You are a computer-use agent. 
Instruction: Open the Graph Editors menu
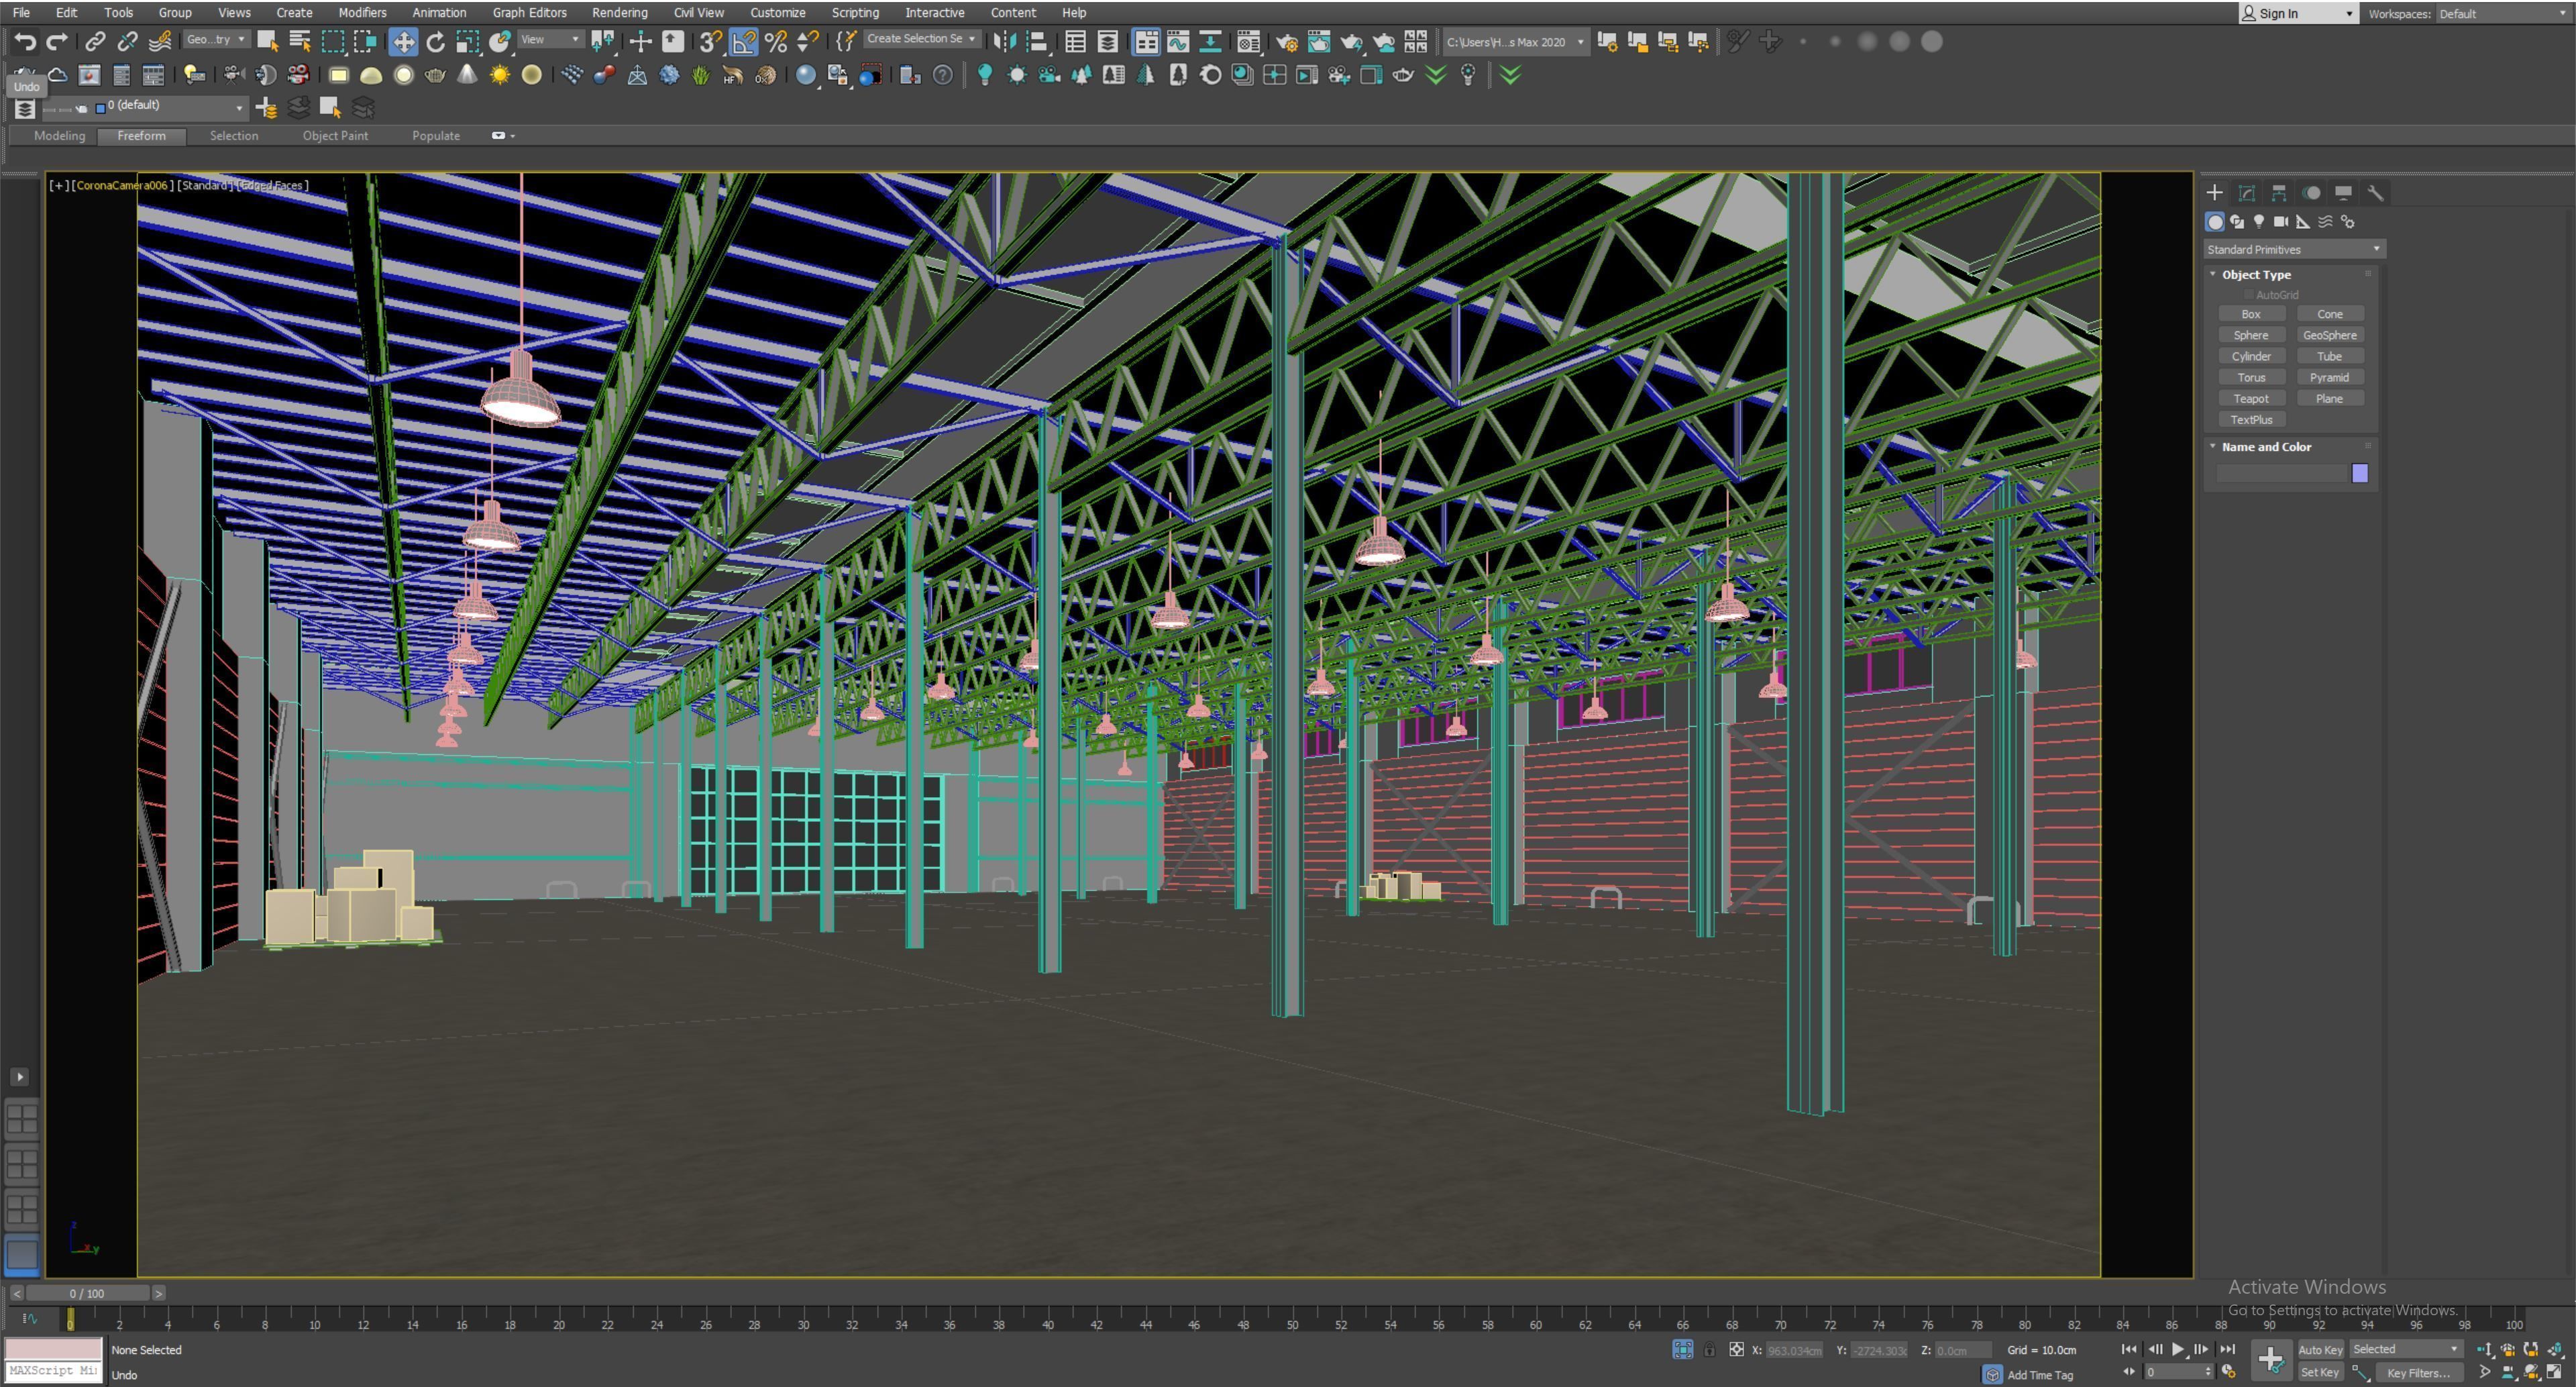tap(529, 13)
